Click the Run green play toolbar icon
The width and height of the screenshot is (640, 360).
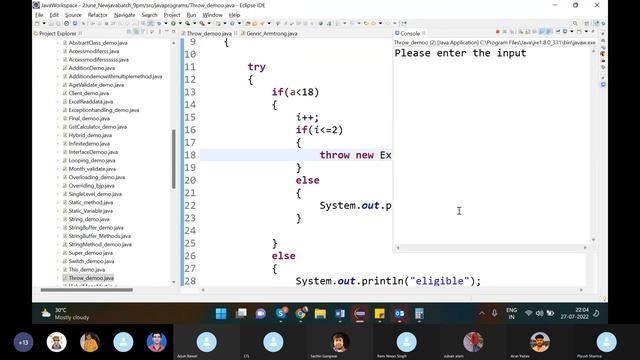click(173, 23)
